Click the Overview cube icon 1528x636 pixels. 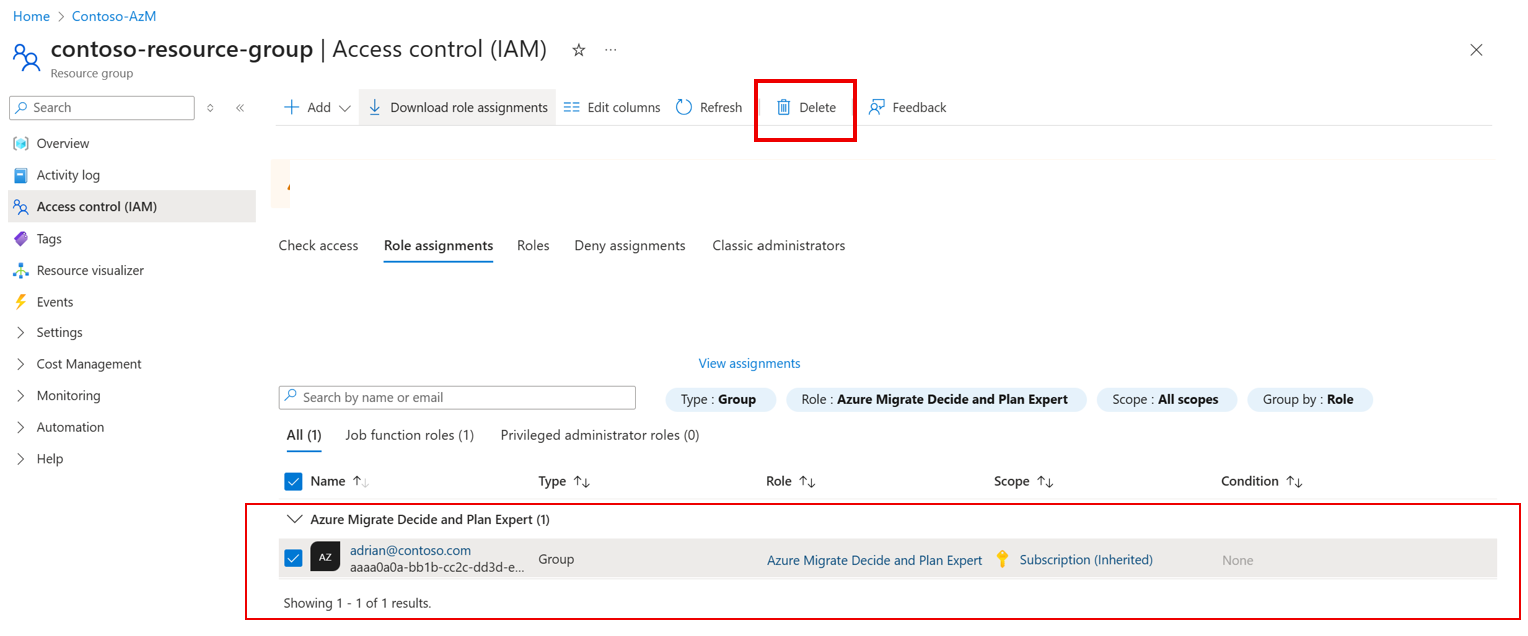(x=21, y=144)
